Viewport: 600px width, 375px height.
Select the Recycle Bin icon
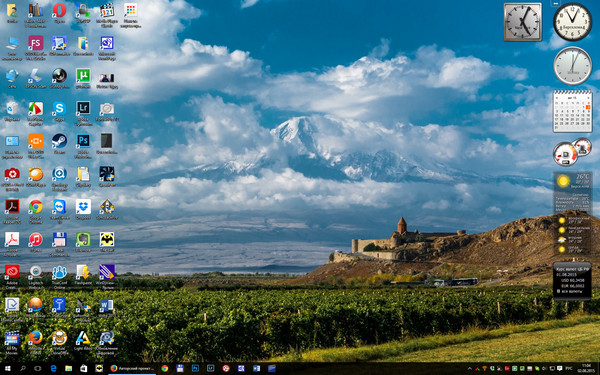12,111
